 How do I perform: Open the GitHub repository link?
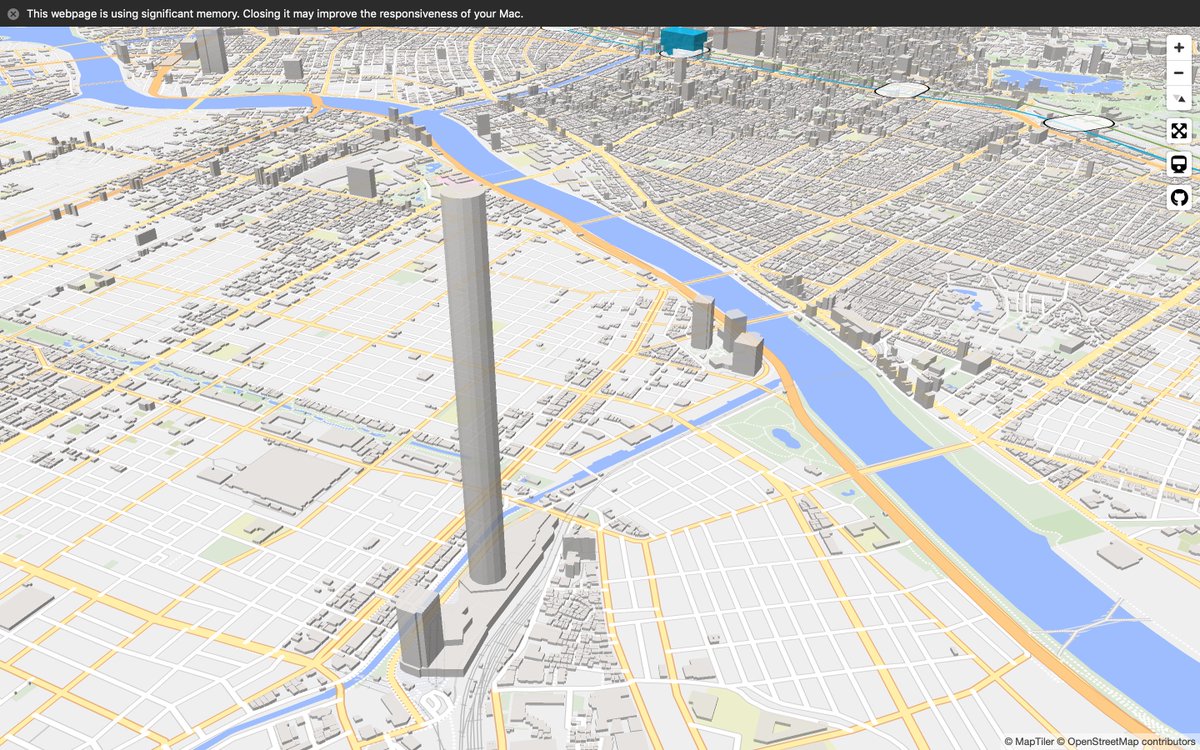click(1179, 197)
